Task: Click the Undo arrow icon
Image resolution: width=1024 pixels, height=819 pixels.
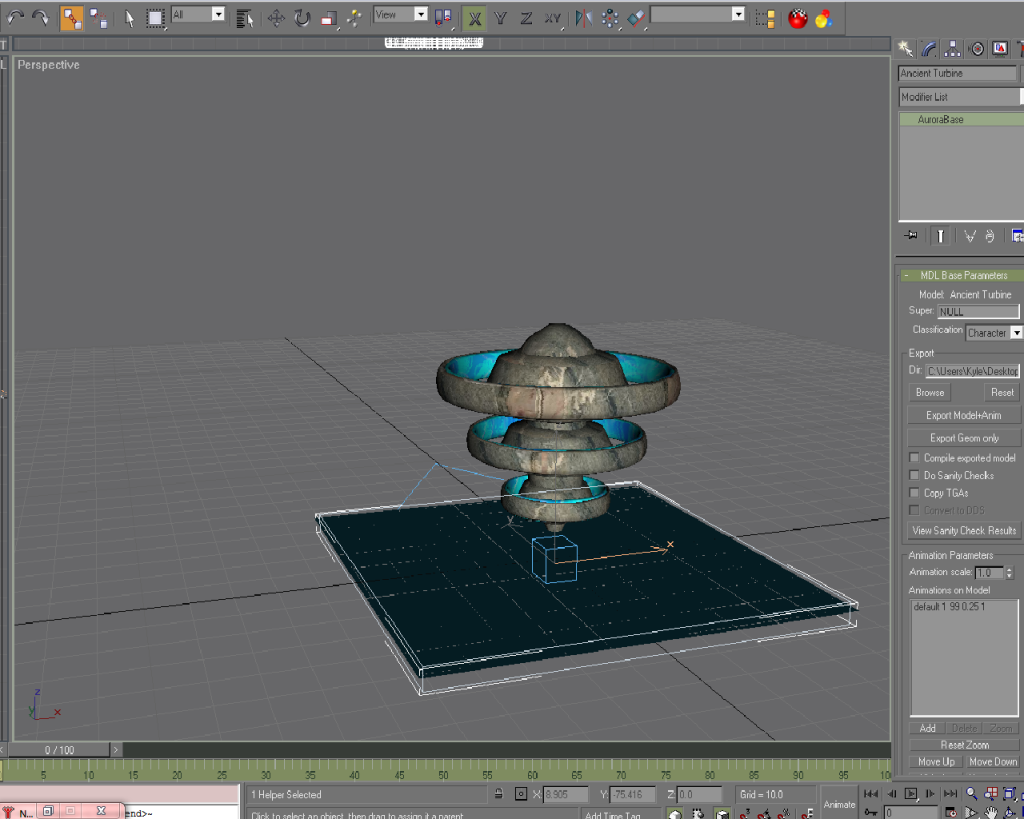Action: [x=17, y=18]
